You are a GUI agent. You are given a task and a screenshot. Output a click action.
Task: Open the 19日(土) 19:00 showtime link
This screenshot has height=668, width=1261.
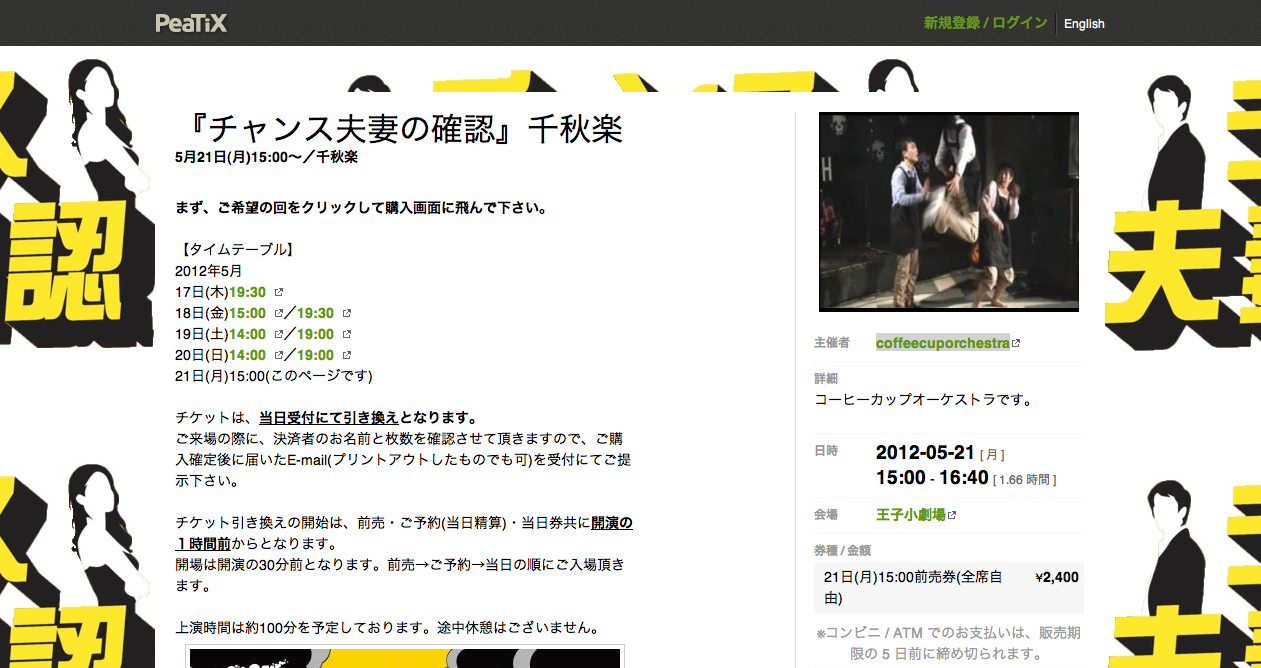pos(315,334)
